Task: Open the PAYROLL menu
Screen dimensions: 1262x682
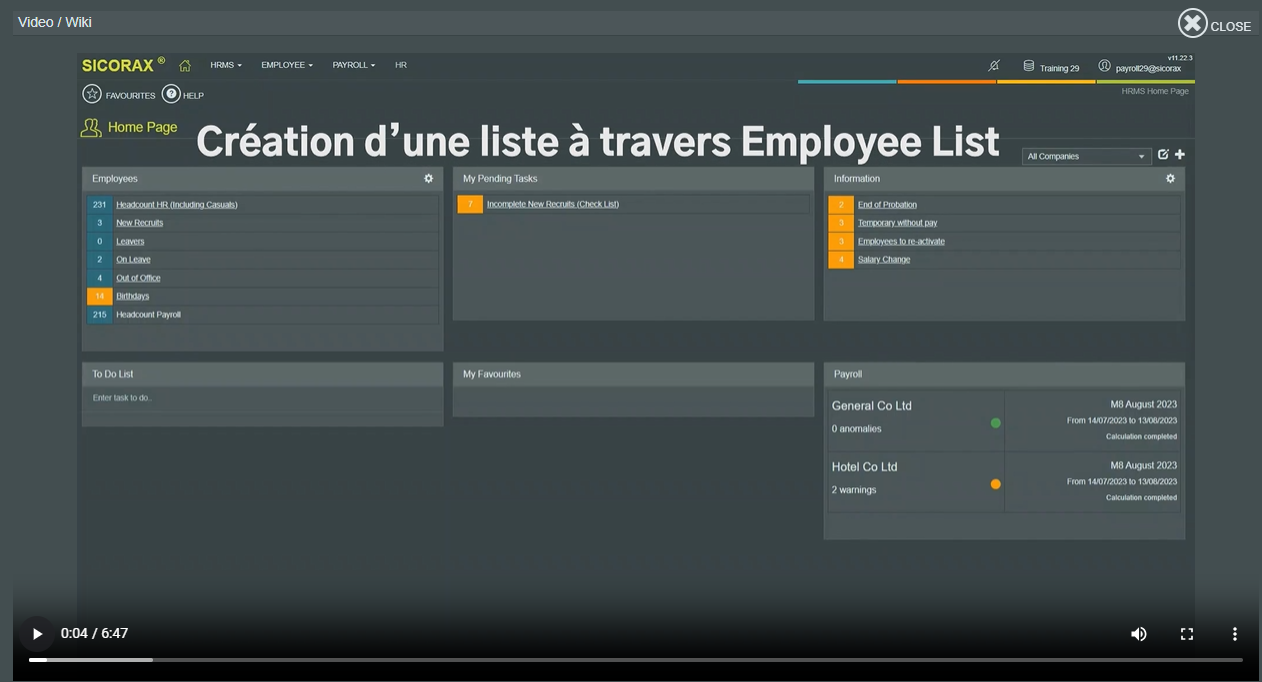Action: 353,65
